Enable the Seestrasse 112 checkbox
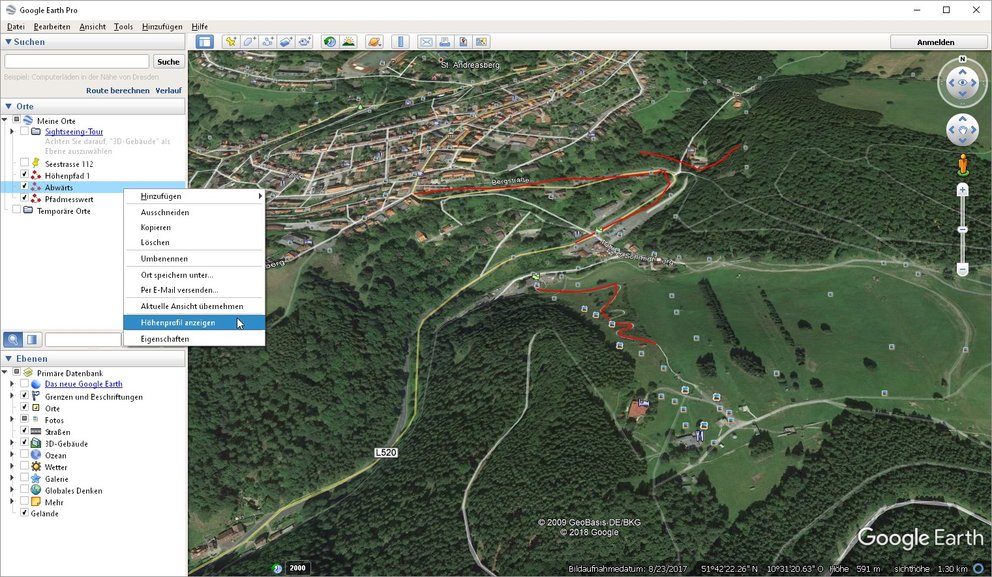992x577 pixels. (24, 164)
